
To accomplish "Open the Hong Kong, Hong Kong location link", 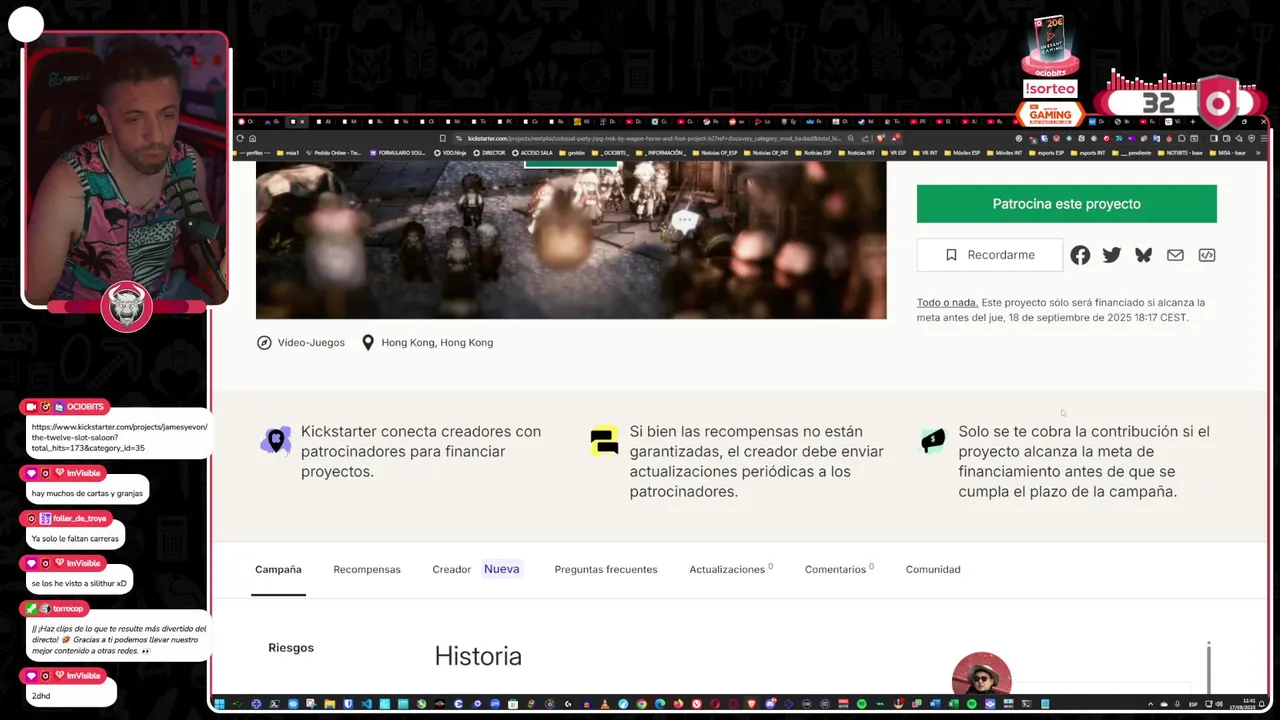I will 437,342.
